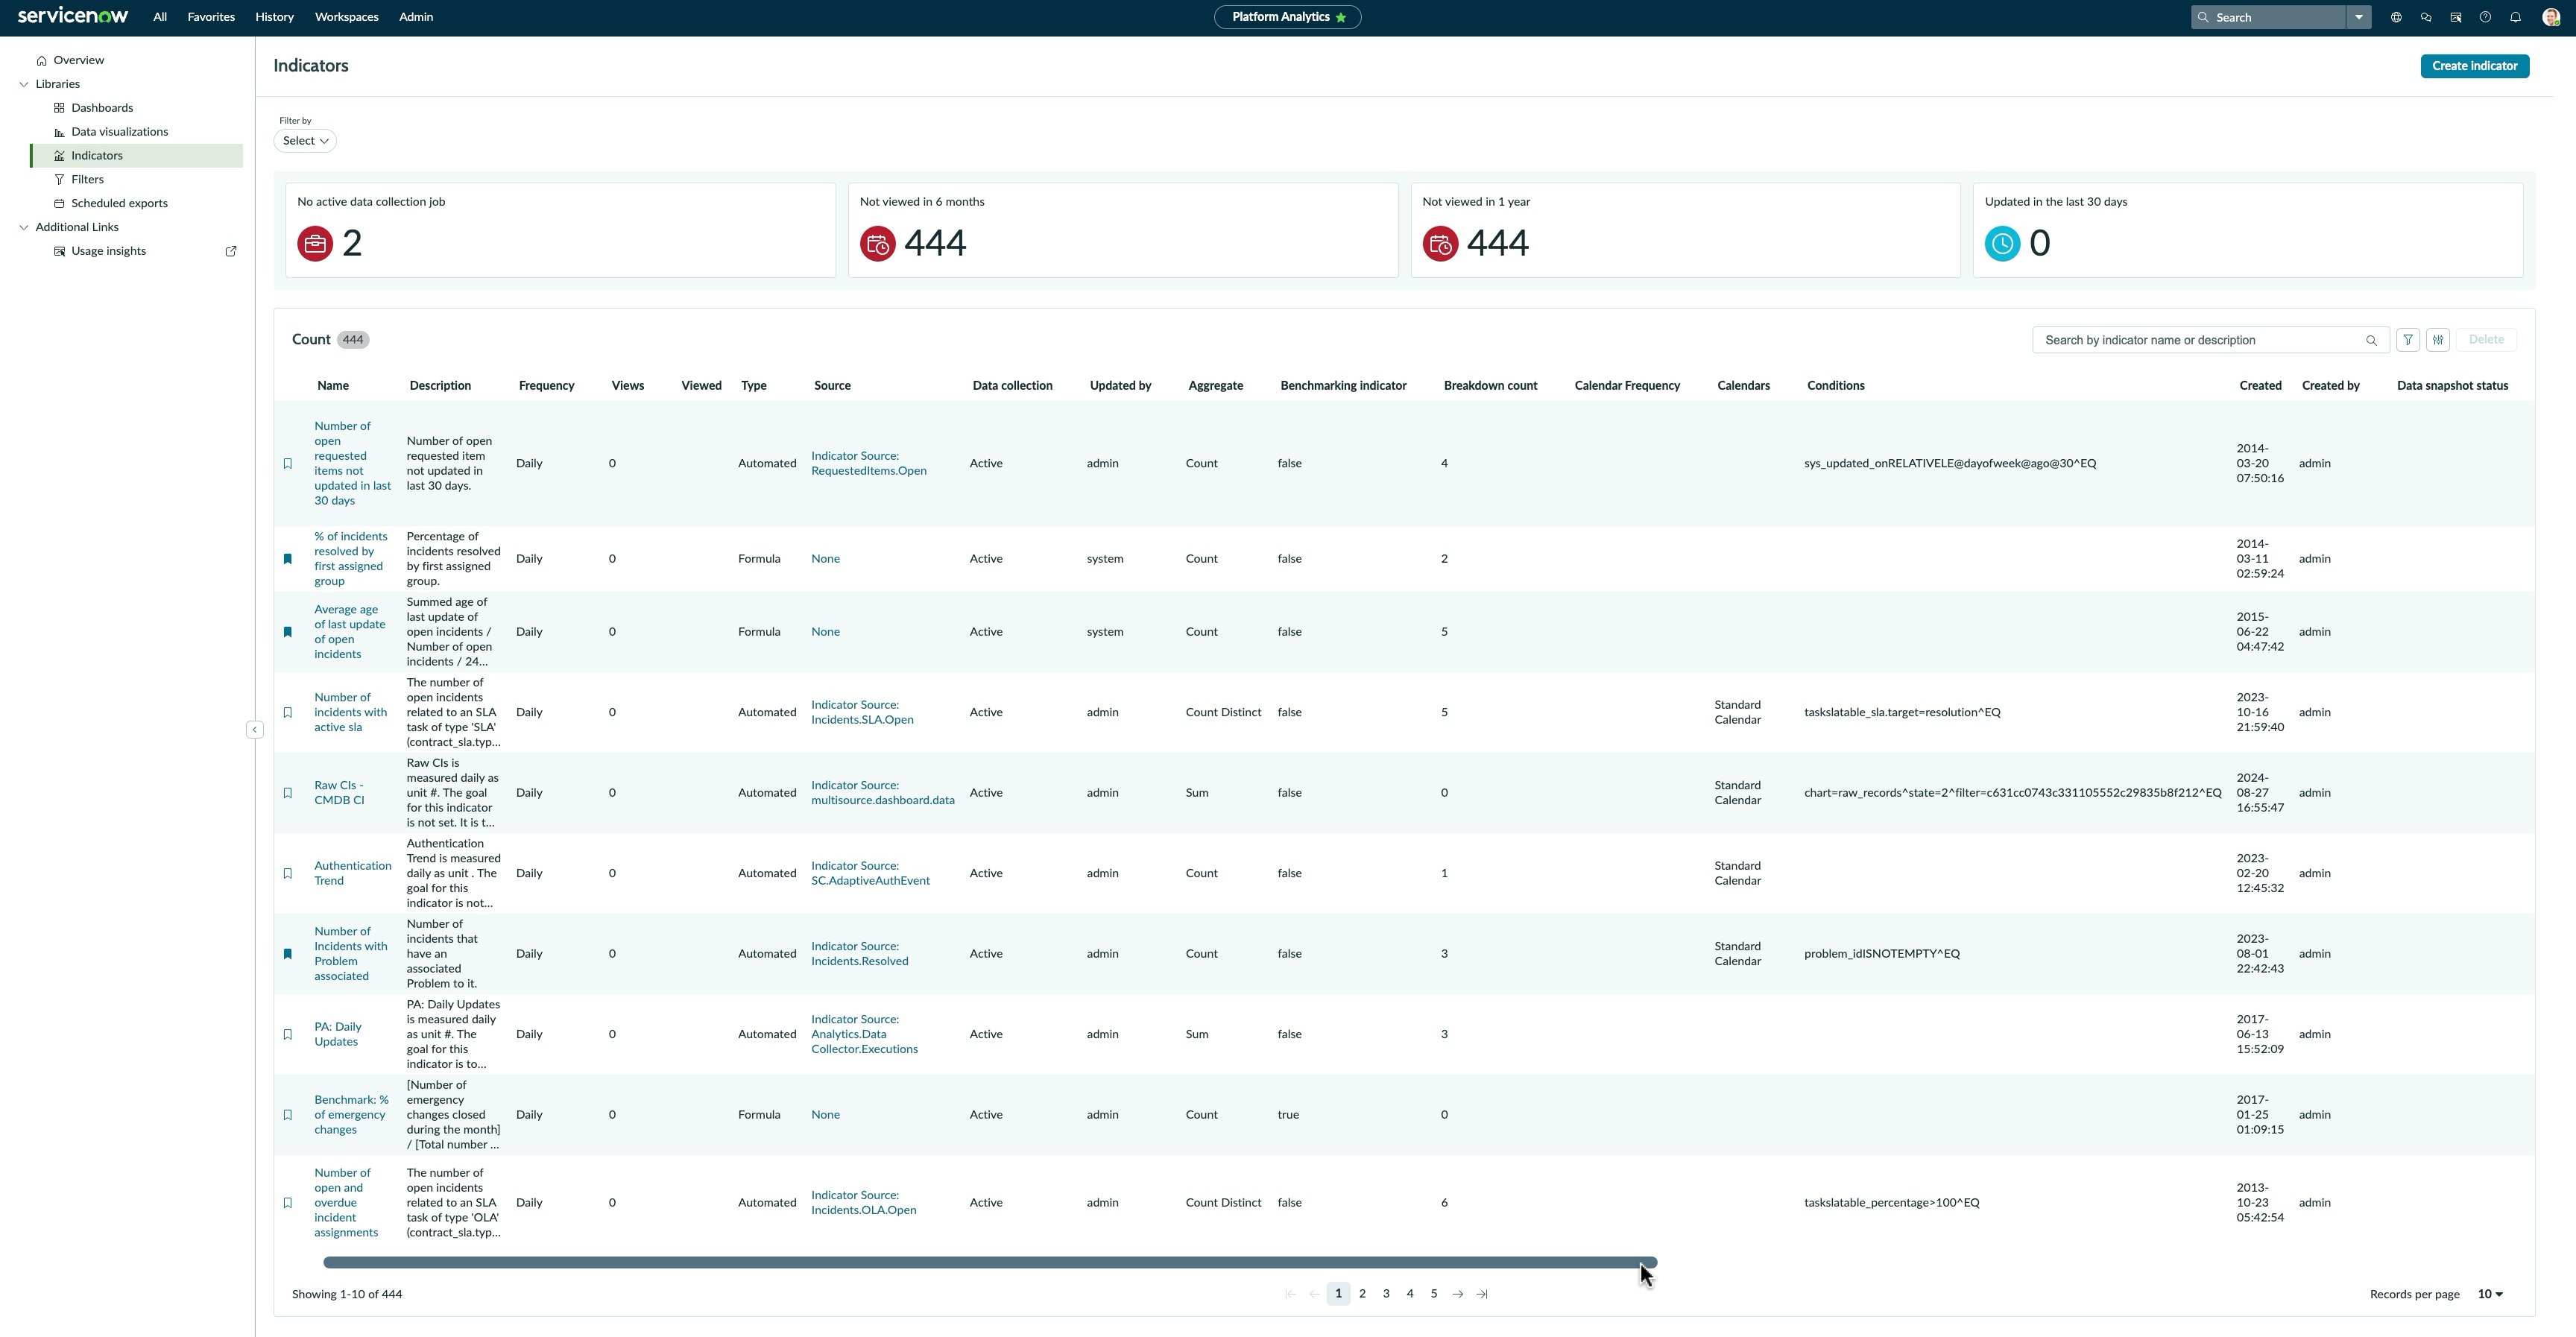The image size is (2576, 1337).
Task: Go to page 2 of results
Action: click(1362, 1295)
